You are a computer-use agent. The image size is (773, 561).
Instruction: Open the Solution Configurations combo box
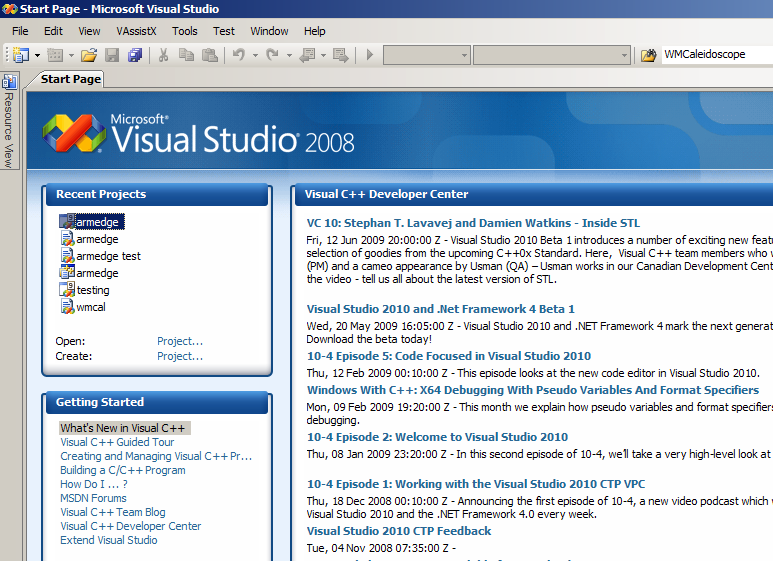pyautogui.click(x=426, y=55)
